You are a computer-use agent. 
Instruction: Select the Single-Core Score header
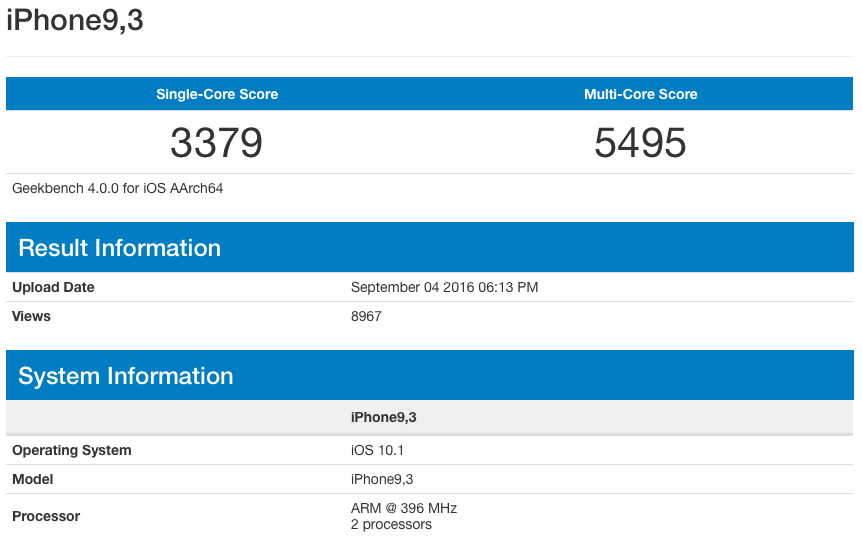(217, 94)
